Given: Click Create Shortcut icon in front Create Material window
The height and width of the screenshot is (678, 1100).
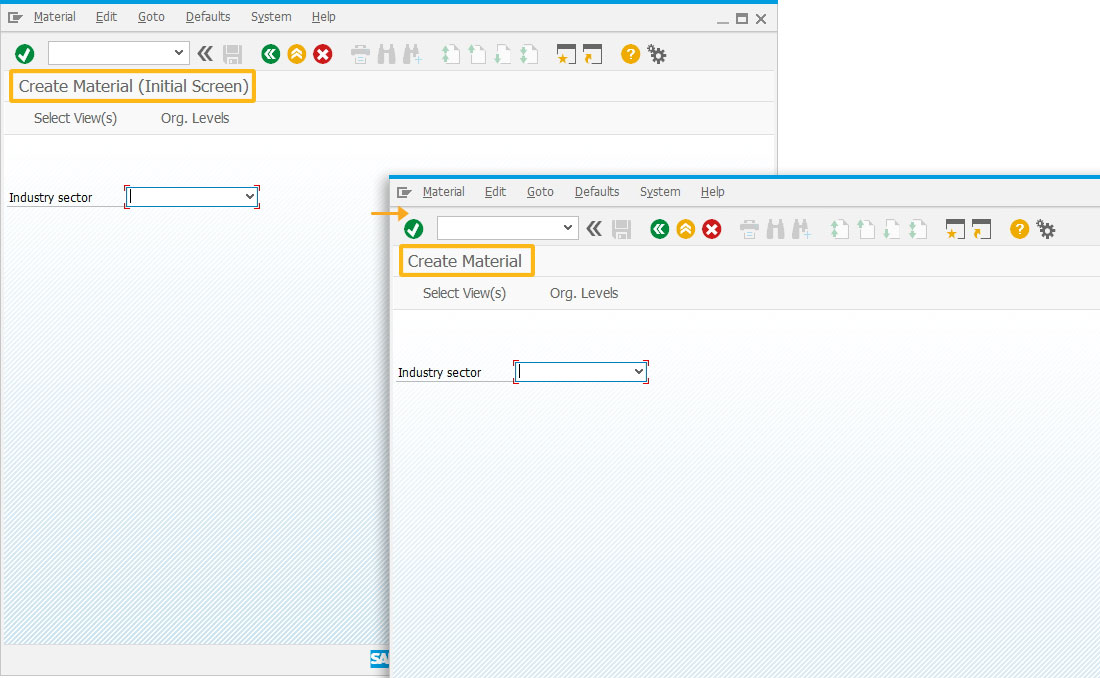Looking at the screenshot, I should (981, 229).
